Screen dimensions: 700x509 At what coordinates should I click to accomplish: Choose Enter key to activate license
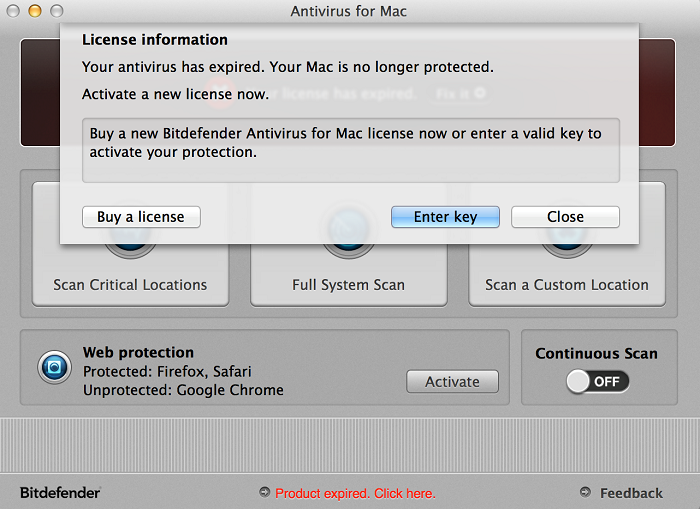click(x=445, y=217)
